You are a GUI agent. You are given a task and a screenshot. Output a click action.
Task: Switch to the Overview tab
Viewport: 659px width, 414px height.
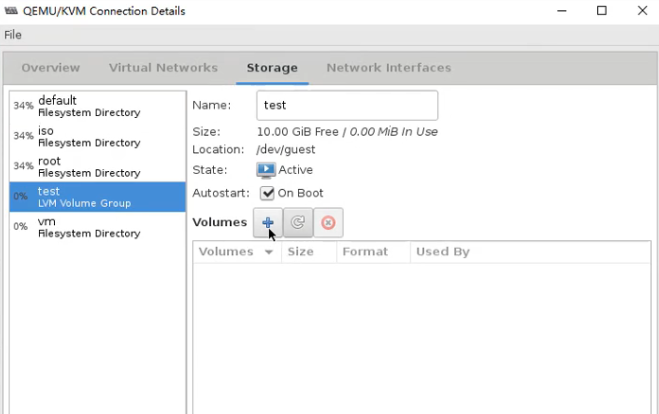pyautogui.click(x=51, y=68)
